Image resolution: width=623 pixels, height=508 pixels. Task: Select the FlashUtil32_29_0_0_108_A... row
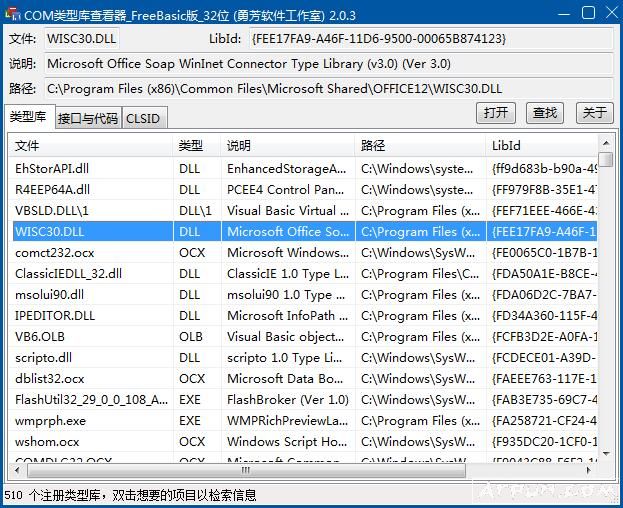tap(303, 400)
